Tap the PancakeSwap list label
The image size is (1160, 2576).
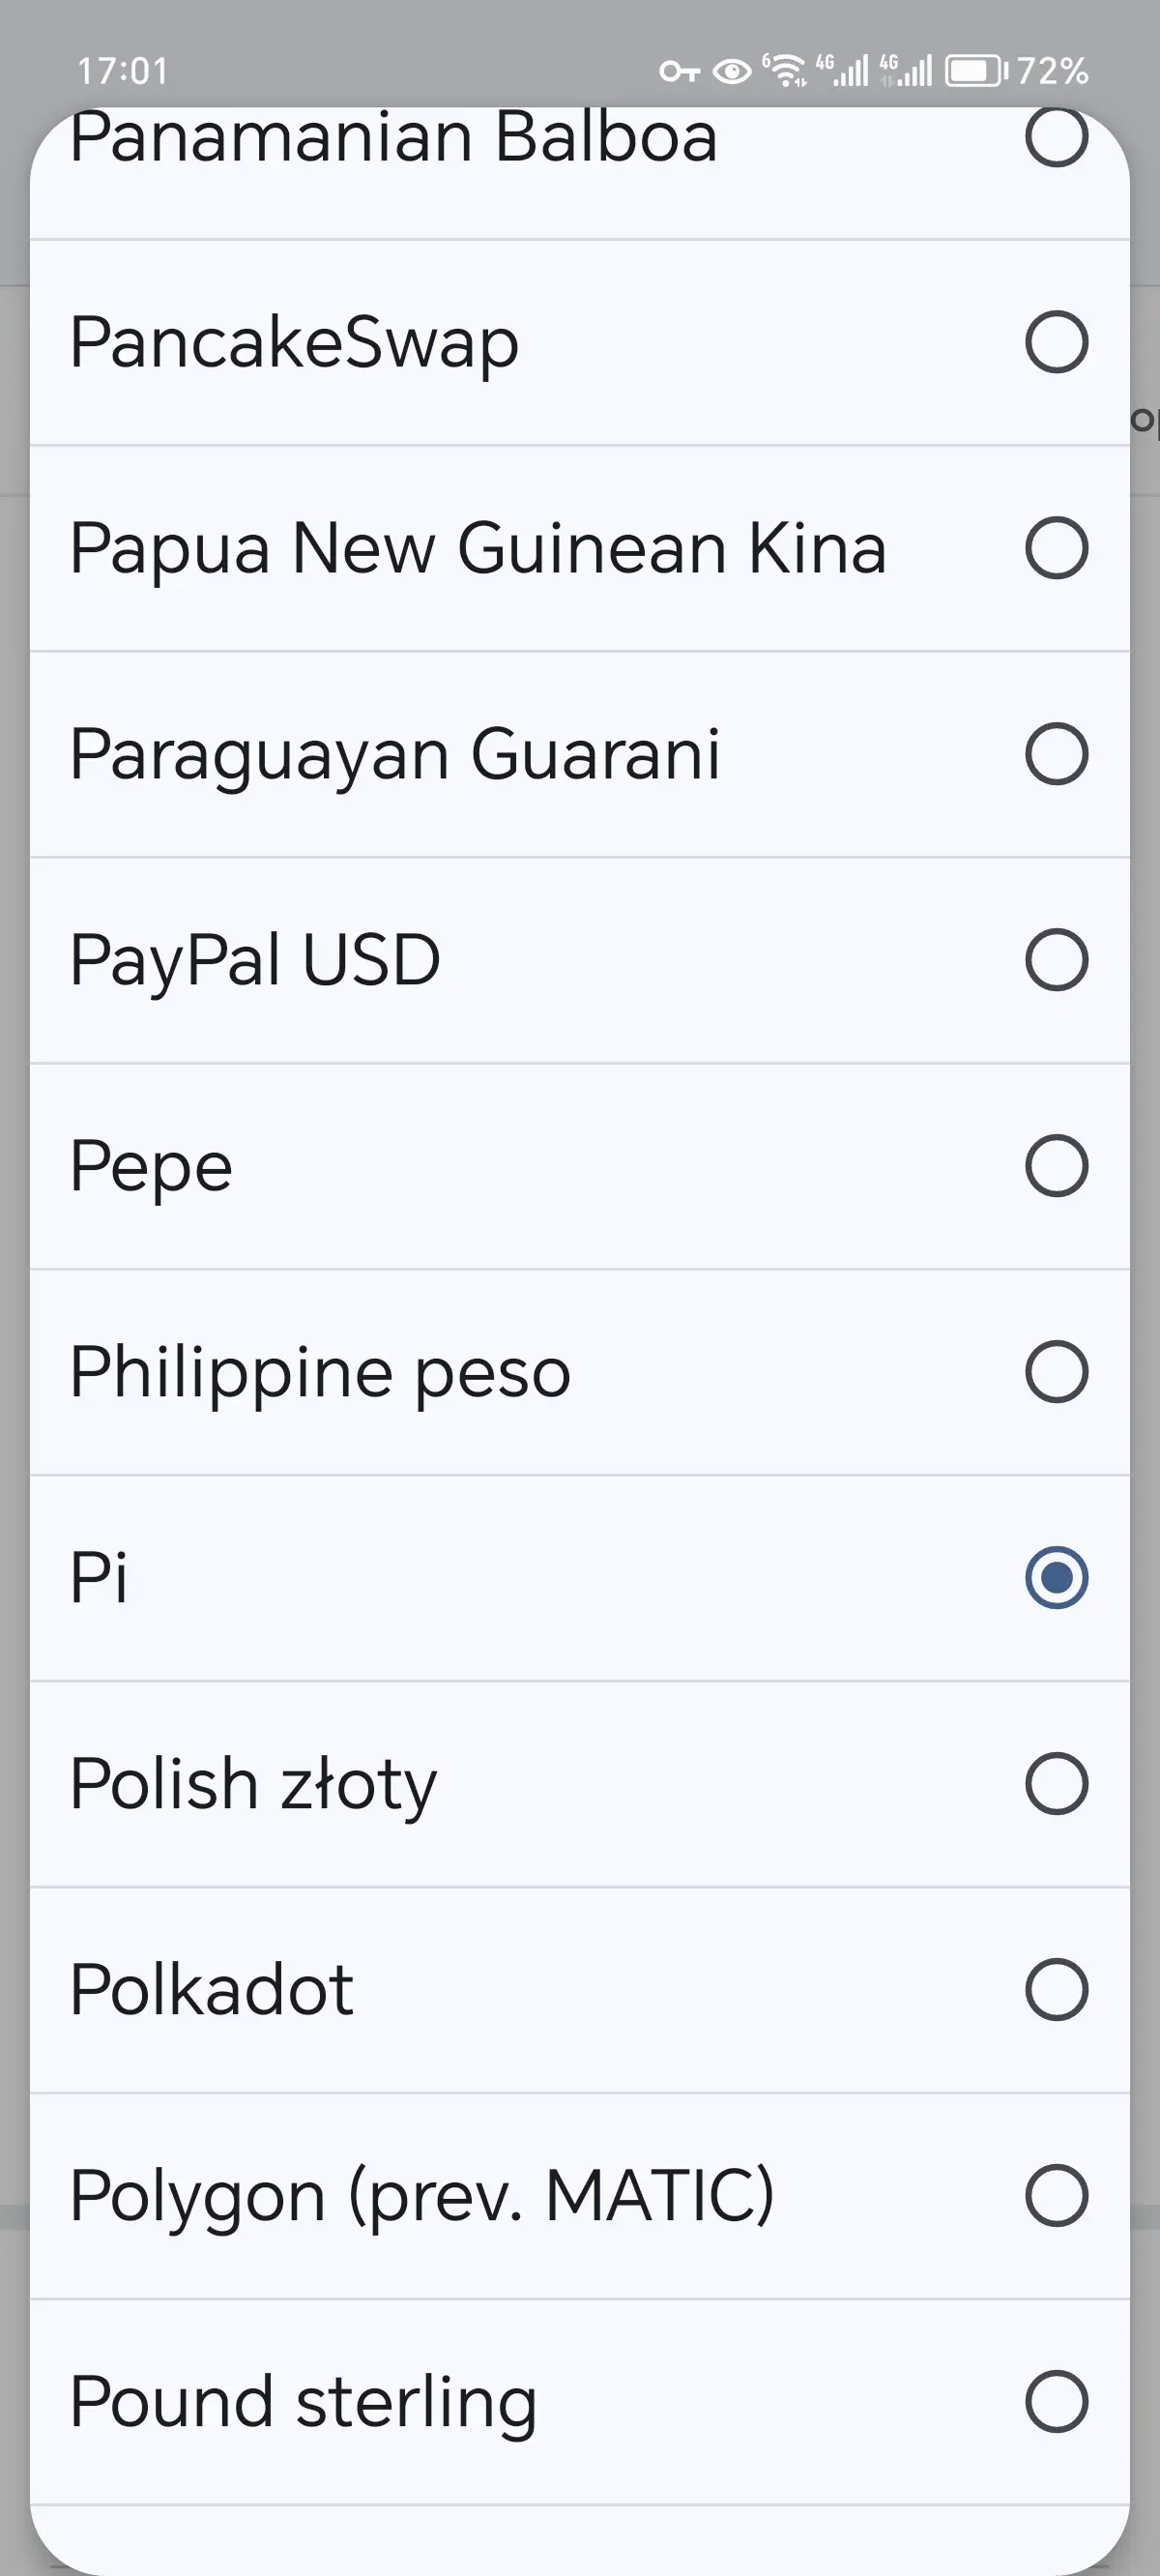point(294,343)
